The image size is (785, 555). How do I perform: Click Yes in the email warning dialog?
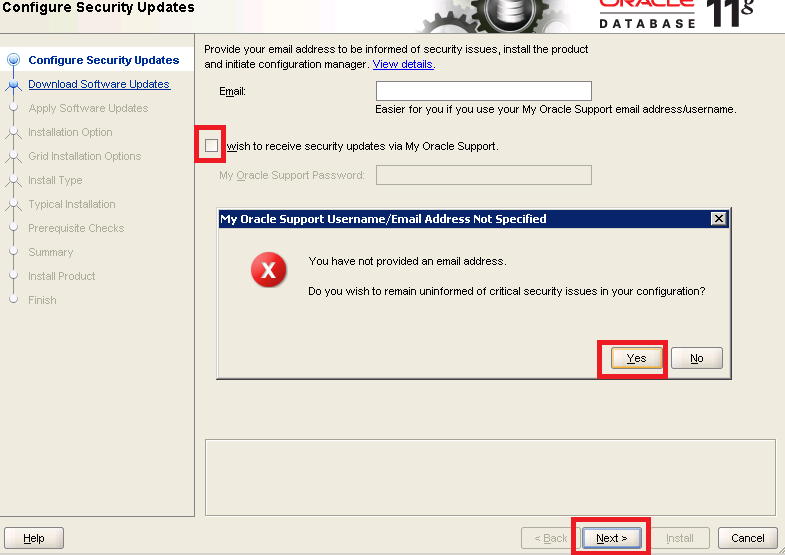click(x=636, y=358)
